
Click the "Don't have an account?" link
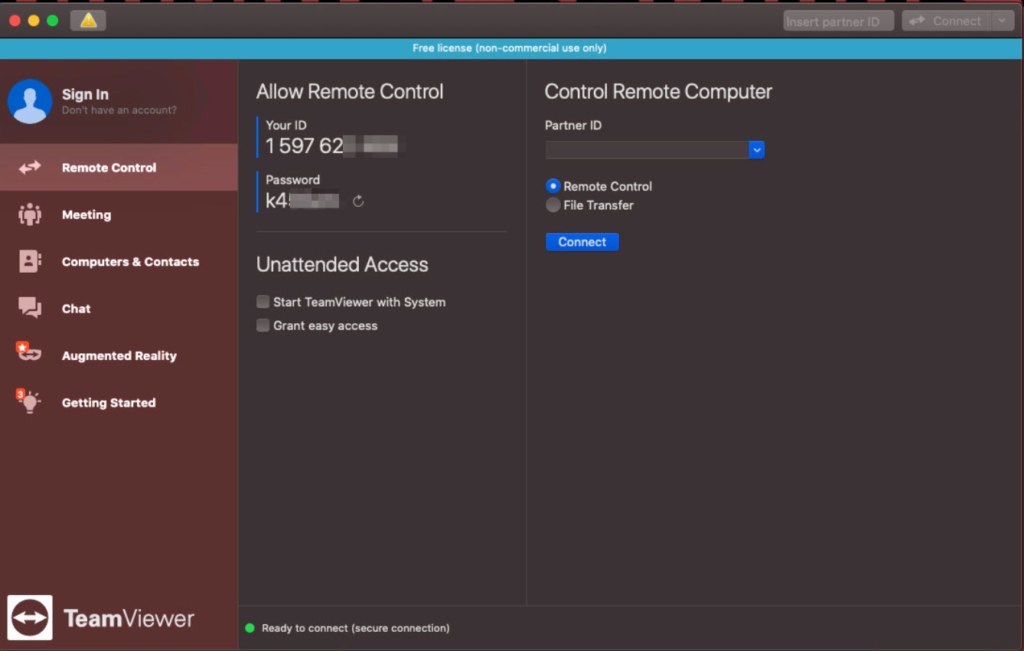[x=120, y=110]
